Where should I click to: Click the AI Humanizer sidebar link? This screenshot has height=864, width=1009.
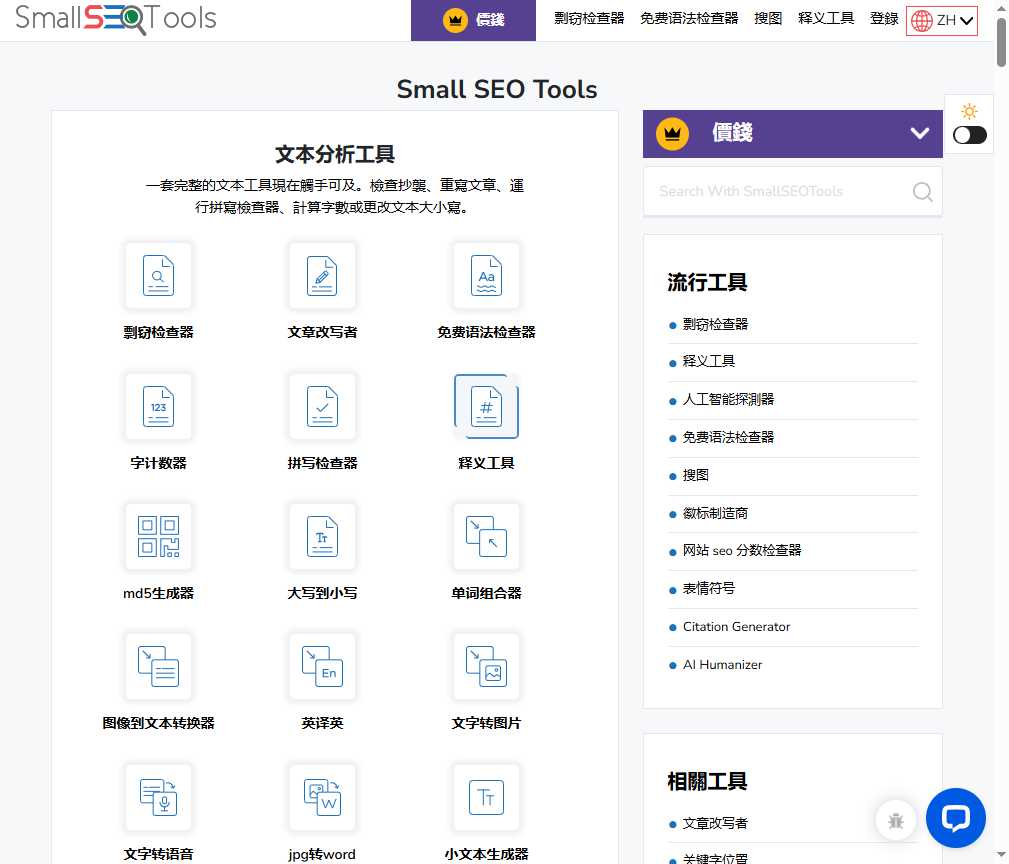coord(720,664)
